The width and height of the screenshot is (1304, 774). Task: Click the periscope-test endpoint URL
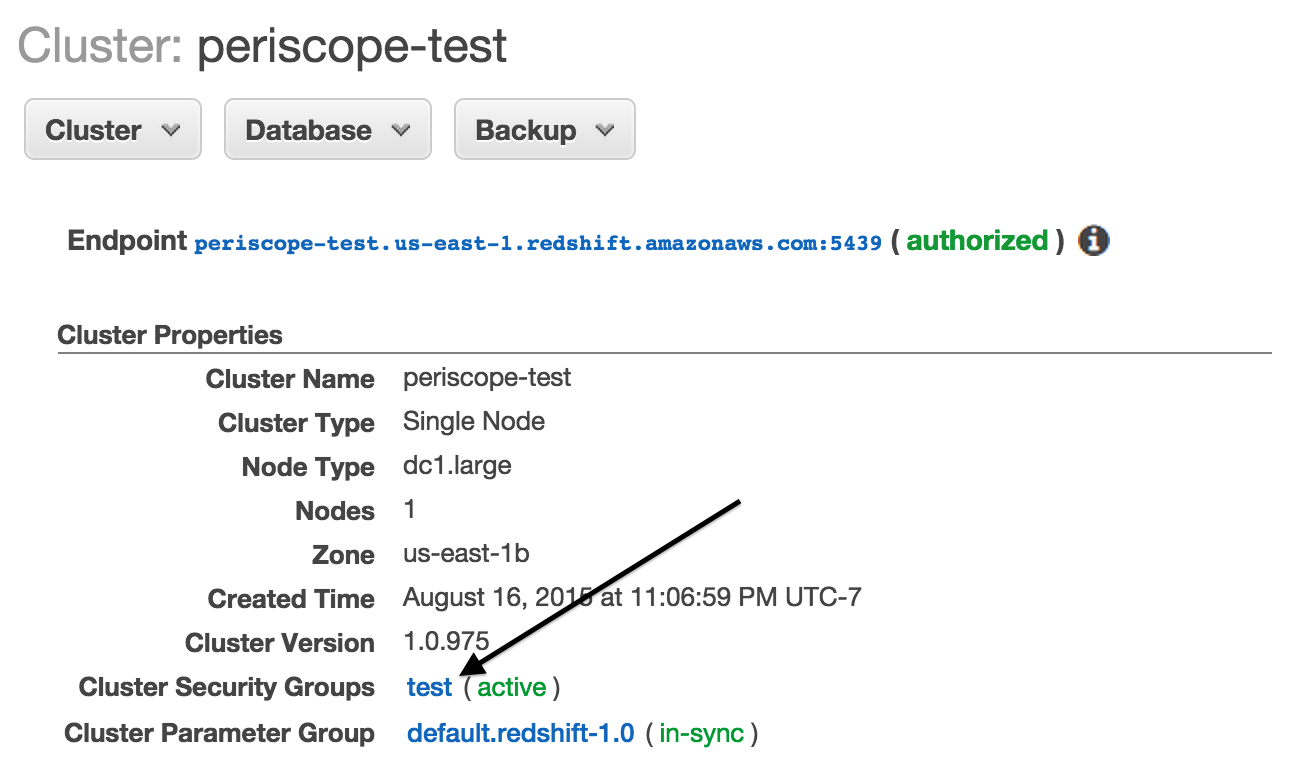tap(538, 243)
